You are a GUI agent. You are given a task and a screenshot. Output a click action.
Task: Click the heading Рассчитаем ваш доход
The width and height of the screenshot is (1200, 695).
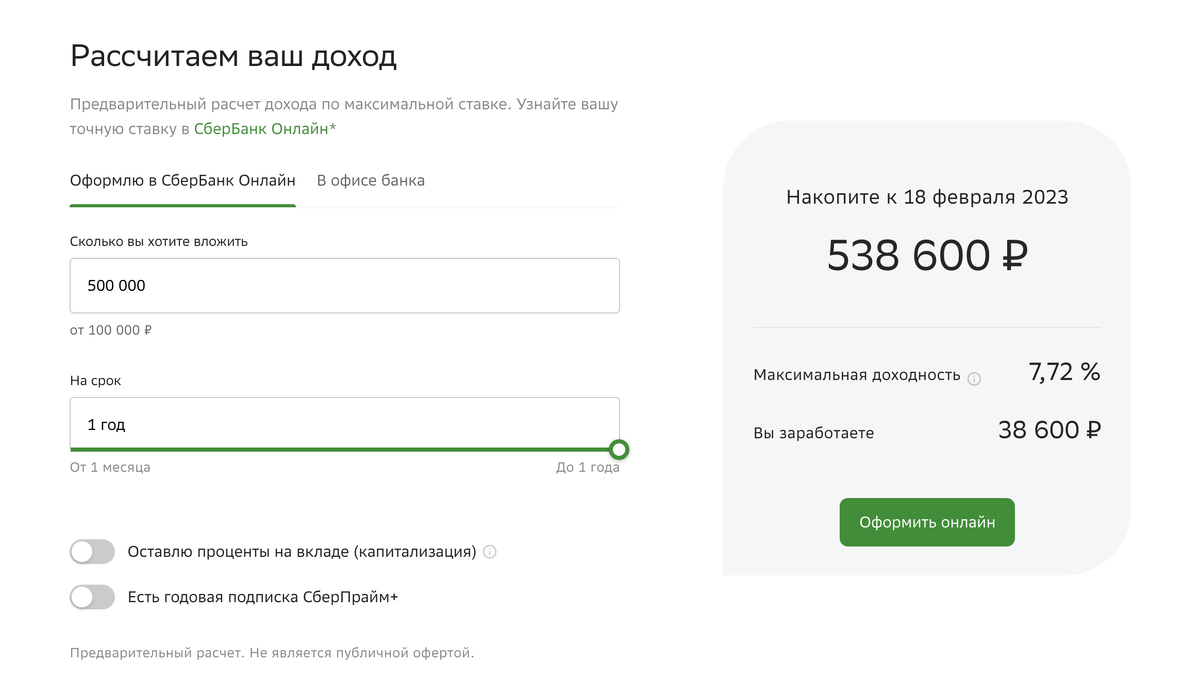click(233, 56)
